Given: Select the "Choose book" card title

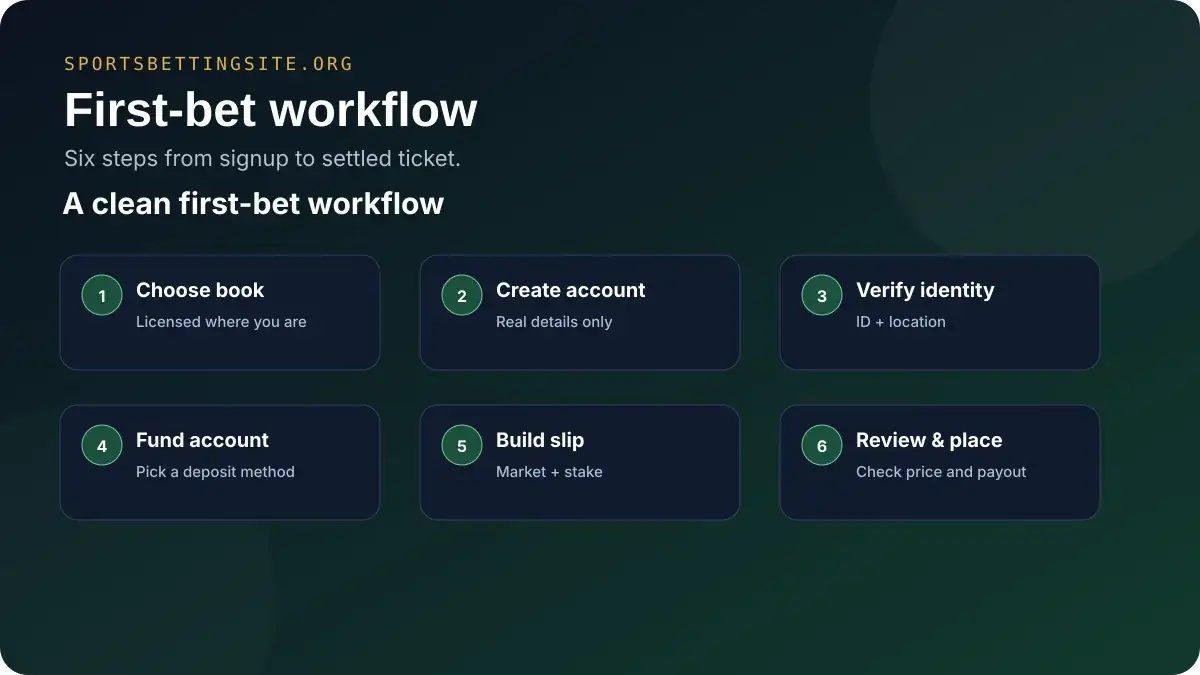Looking at the screenshot, I should pos(200,290).
